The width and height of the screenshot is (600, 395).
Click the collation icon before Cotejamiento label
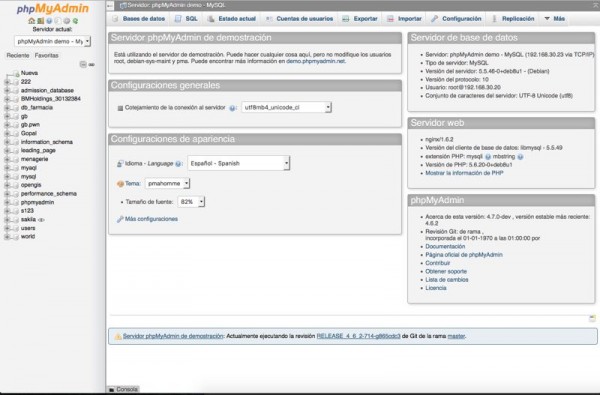[x=120, y=108]
